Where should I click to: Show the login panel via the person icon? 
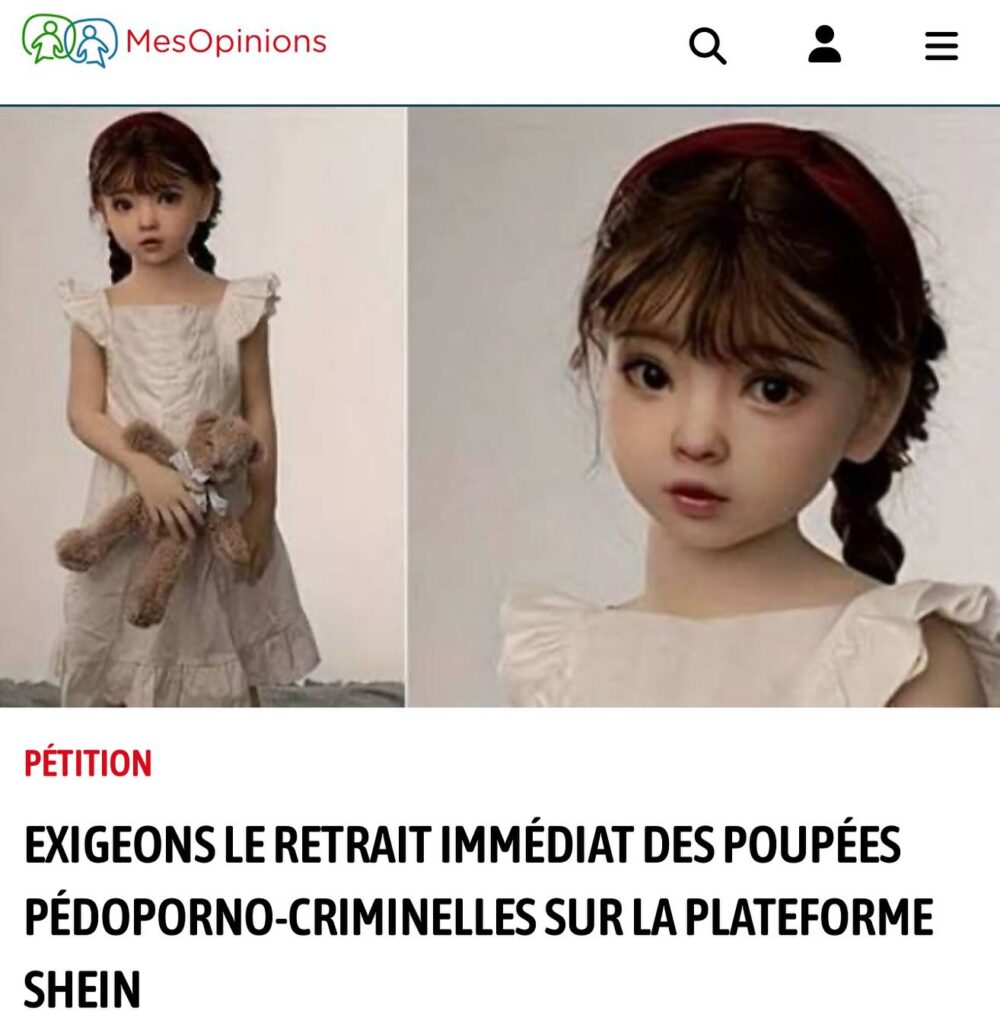824,44
